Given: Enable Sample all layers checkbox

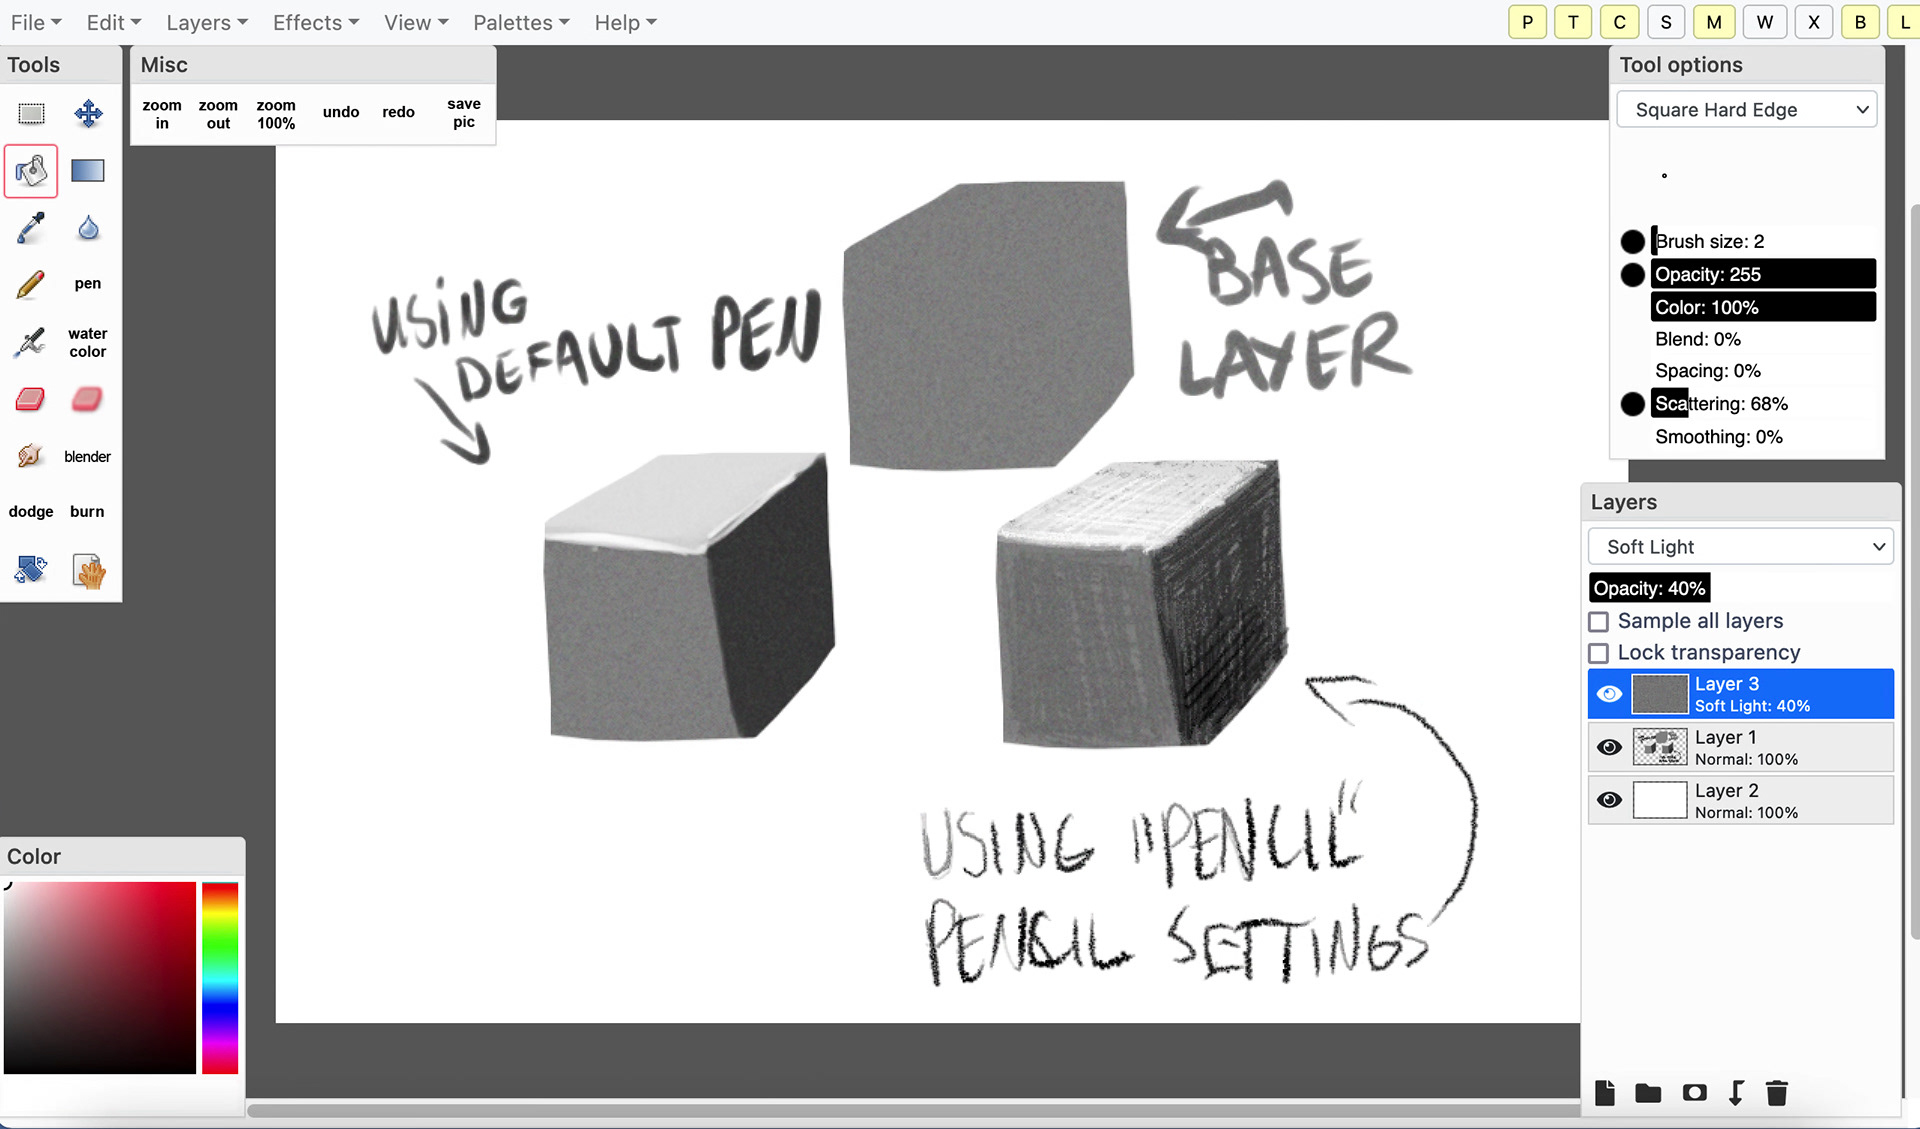Looking at the screenshot, I should [1599, 621].
